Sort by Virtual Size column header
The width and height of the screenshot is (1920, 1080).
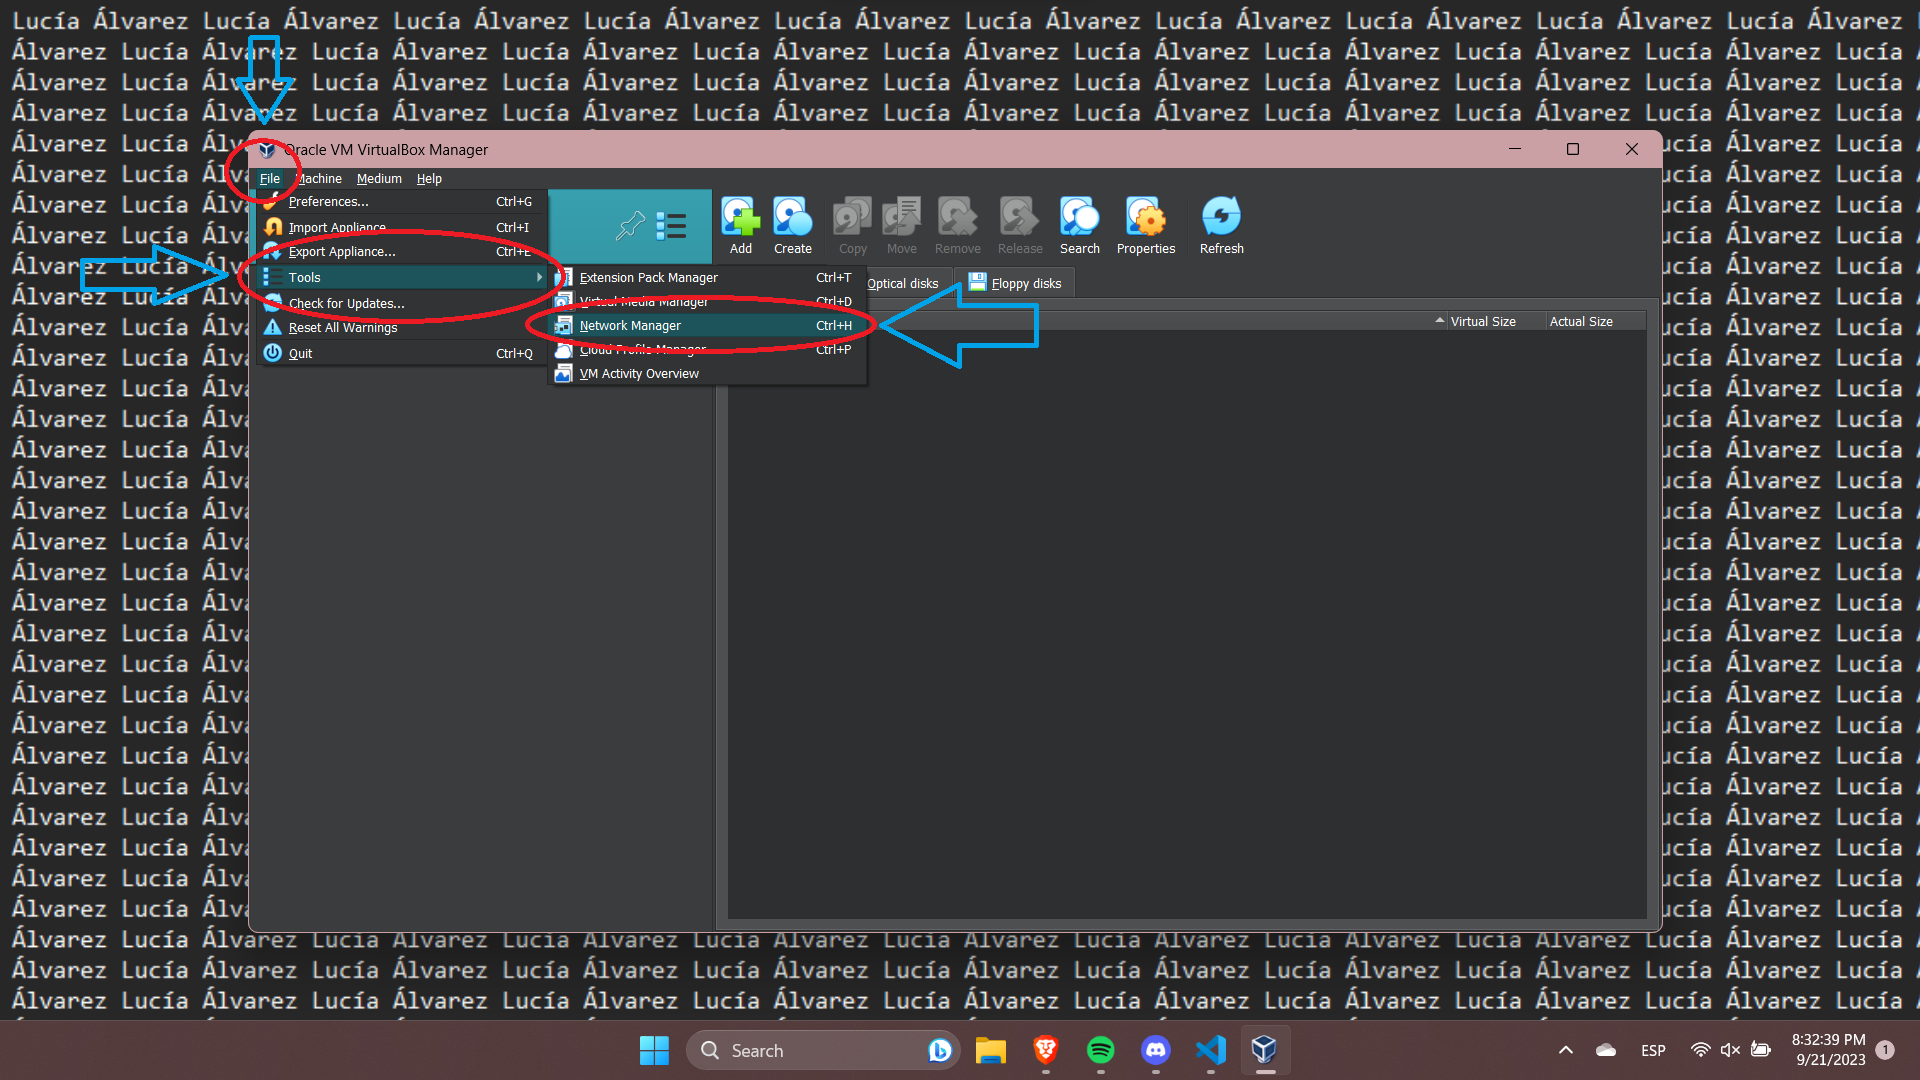(1482, 322)
